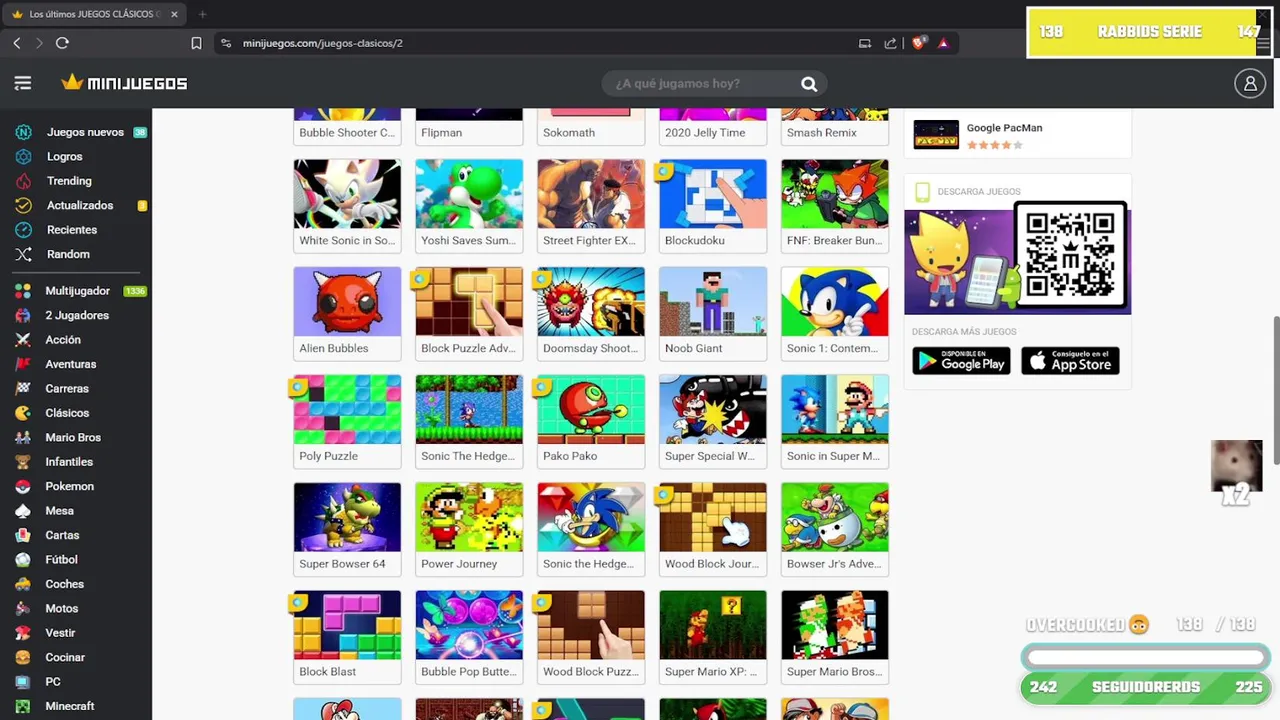Click the Cocinar category icon
Viewport: 1280px width, 720px height.
tap(23, 657)
